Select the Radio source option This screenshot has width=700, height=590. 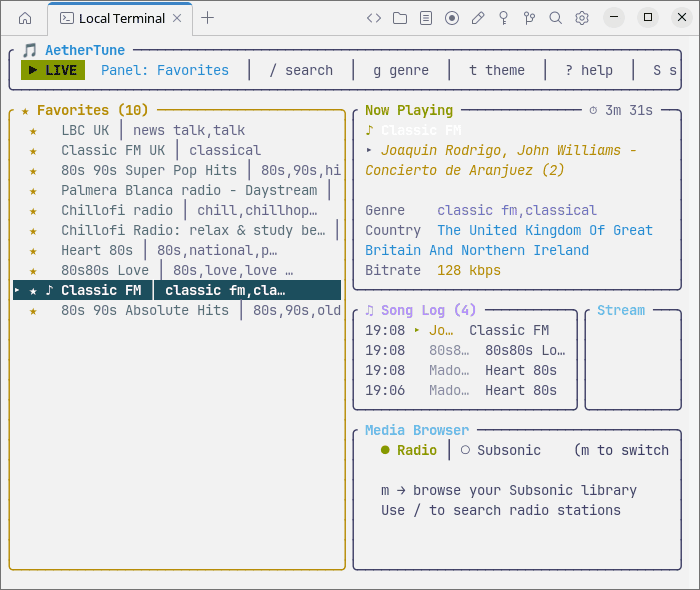(x=409, y=450)
